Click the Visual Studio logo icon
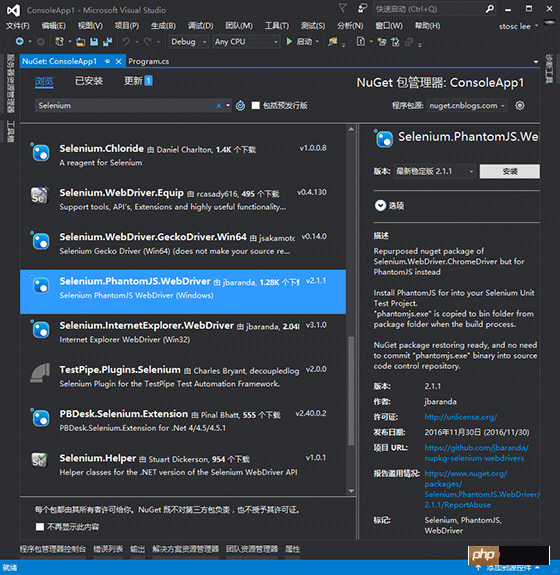The image size is (560, 575). (14, 10)
